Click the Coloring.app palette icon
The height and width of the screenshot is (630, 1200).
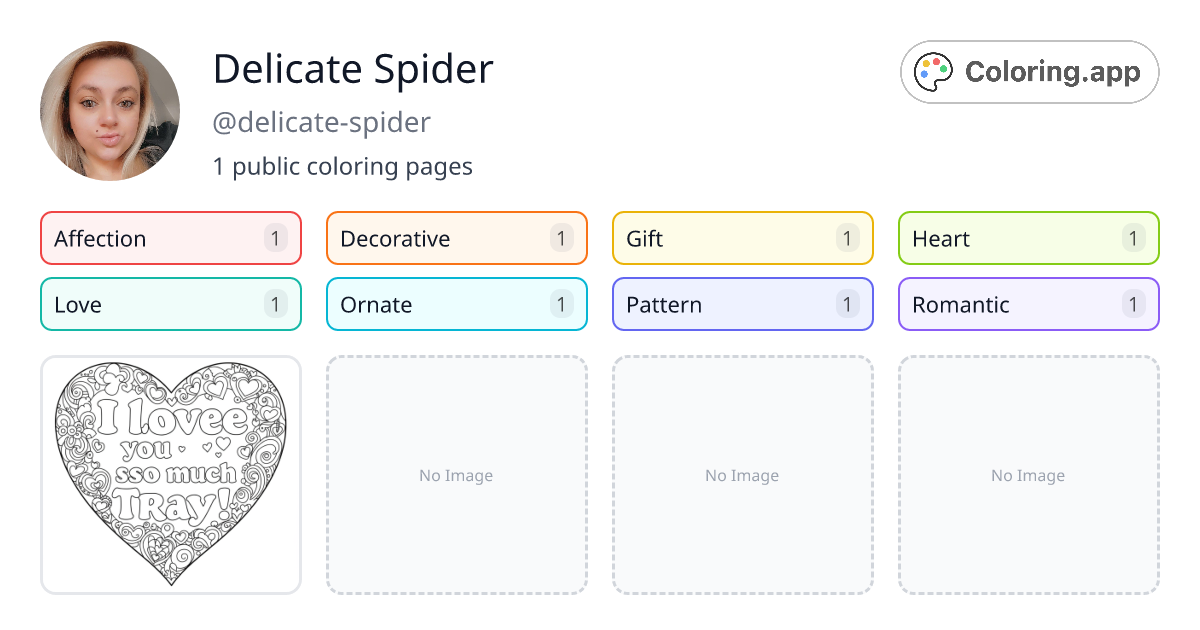[934, 71]
